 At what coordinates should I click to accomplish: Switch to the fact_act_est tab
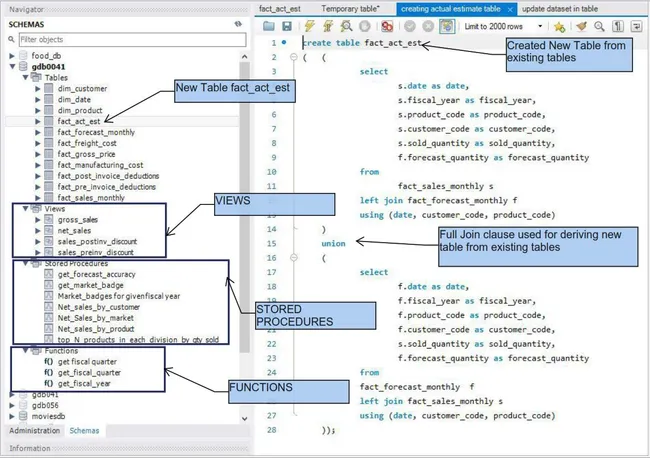(280, 9)
